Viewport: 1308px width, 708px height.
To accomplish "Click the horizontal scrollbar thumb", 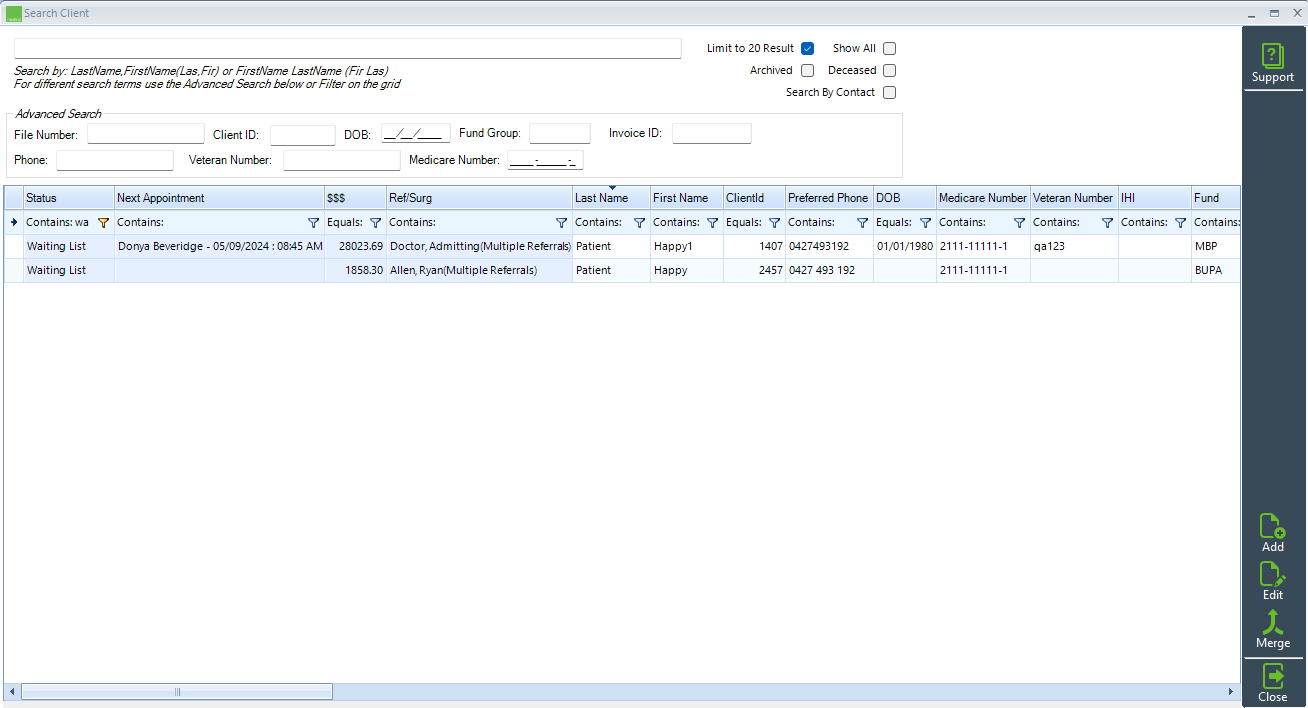I will (177, 692).
